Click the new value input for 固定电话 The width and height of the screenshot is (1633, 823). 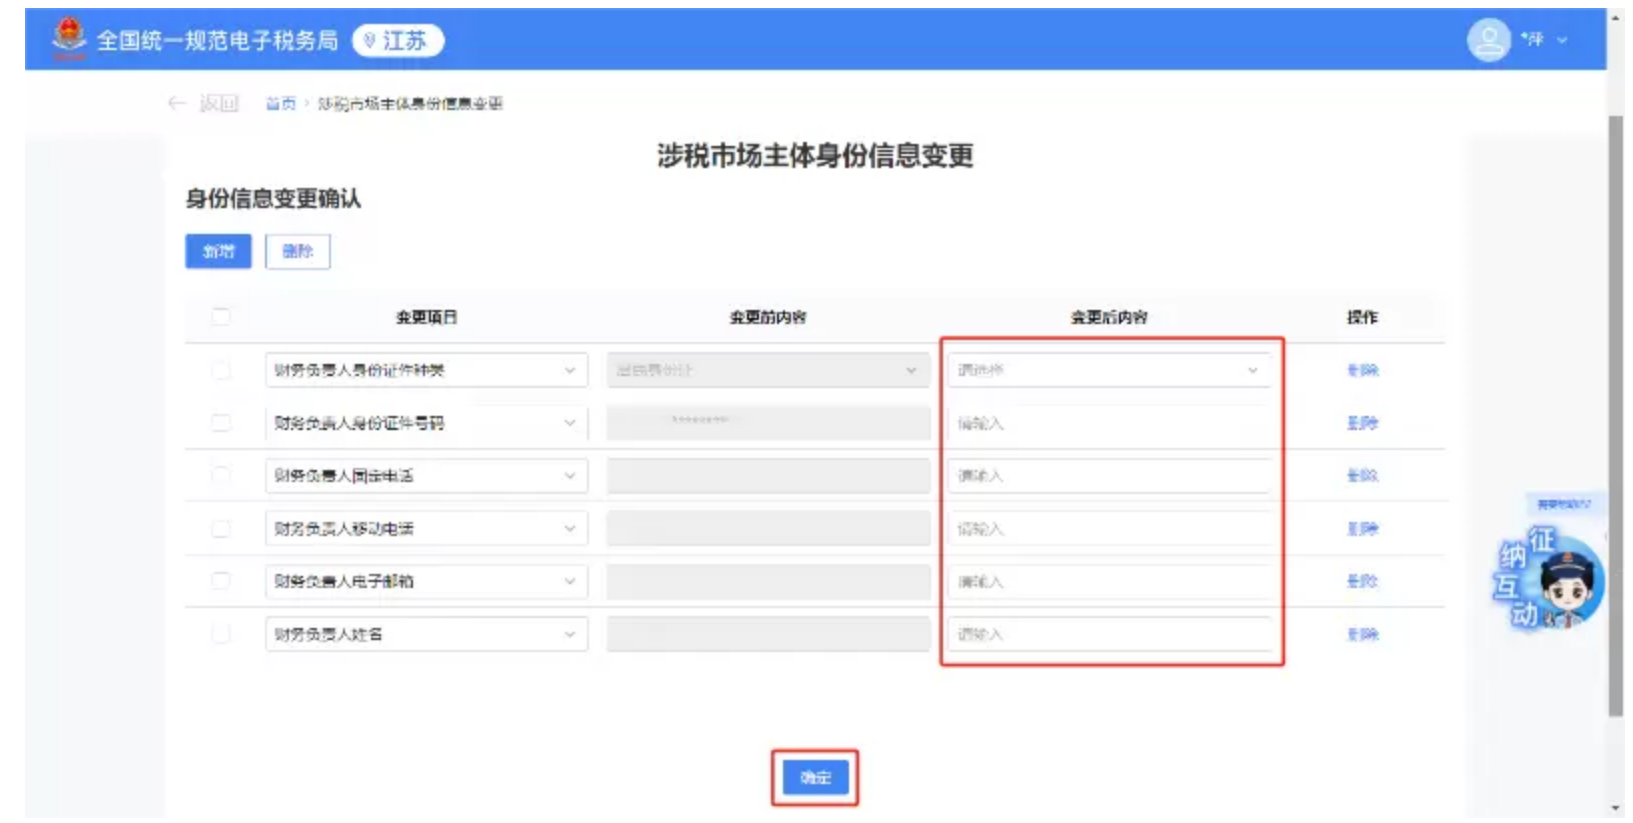(1109, 475)
